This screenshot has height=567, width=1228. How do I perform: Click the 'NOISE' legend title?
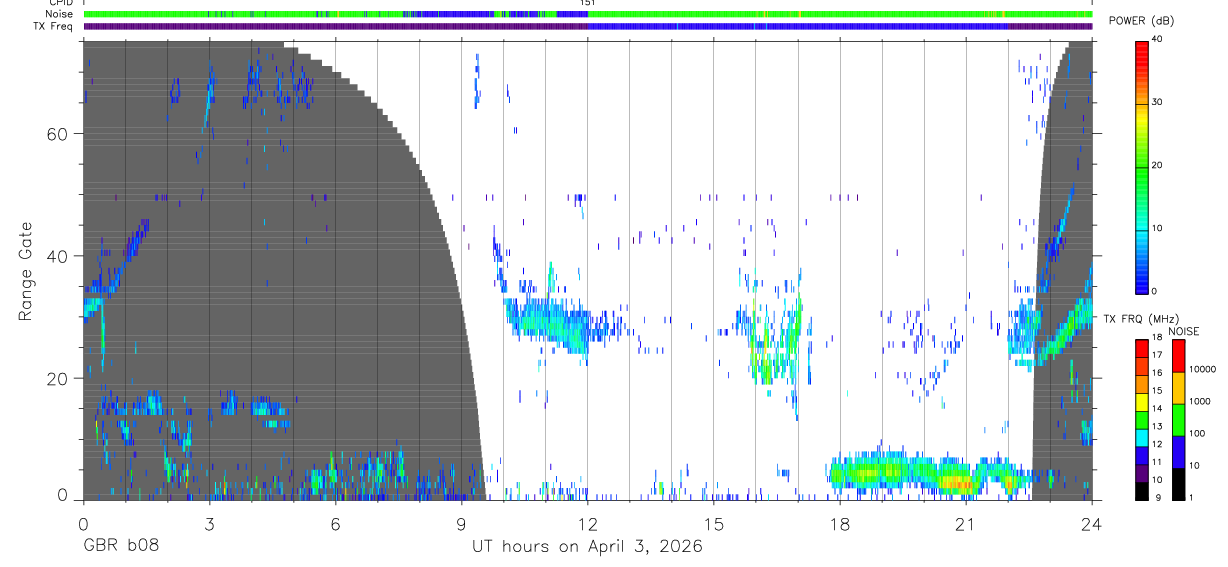tap(1184, 331)
